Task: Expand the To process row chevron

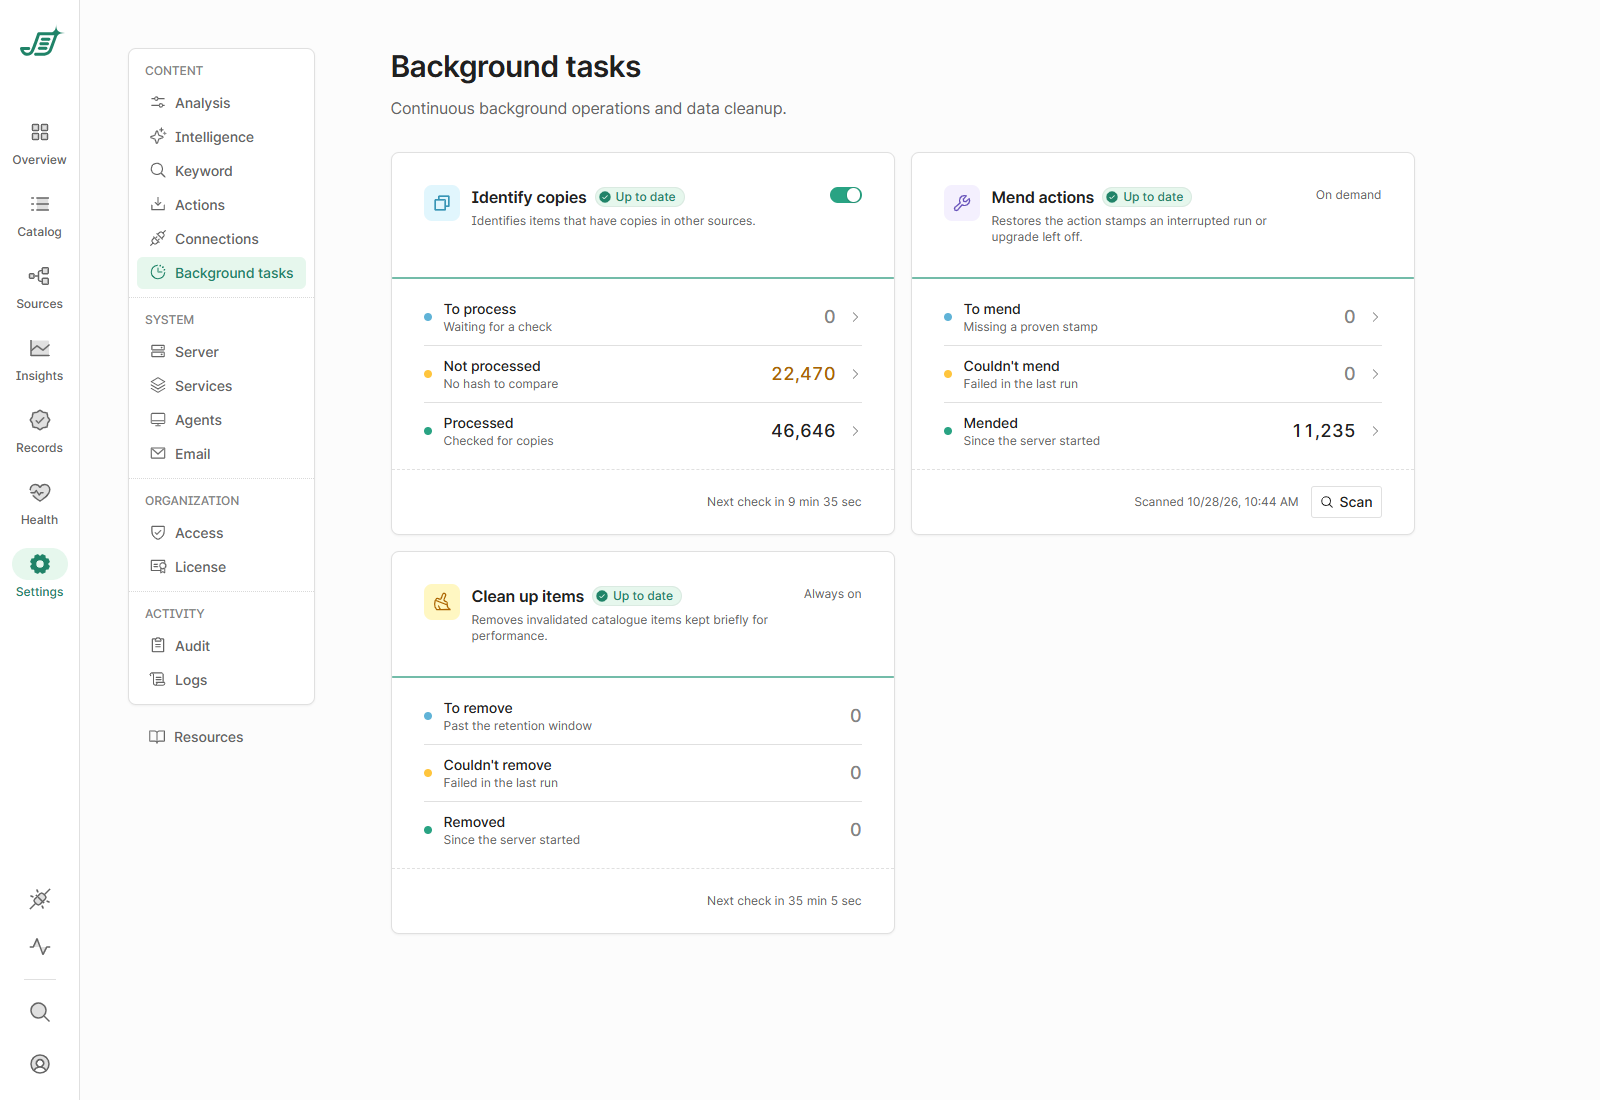Action: [856, 317]
